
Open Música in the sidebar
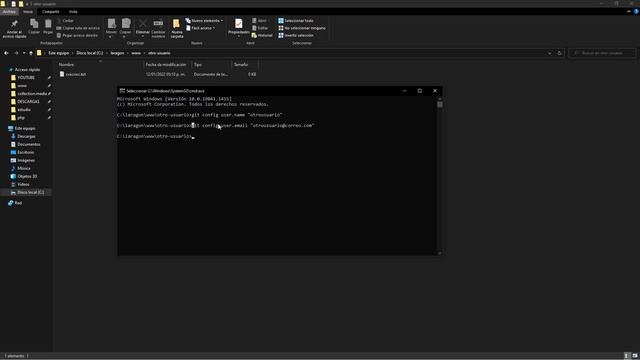[x=24, y=168]
